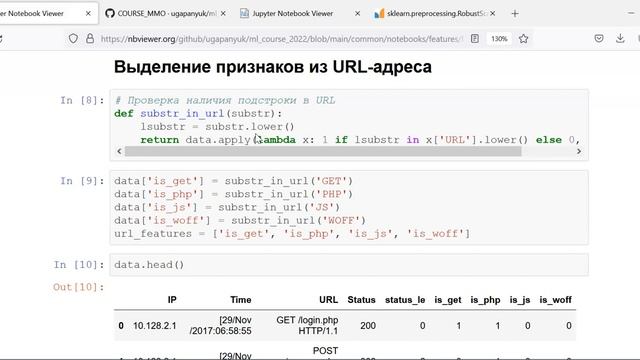Click the site security padlock icon
Screen dimensions: 640x360
coord(90,39)
